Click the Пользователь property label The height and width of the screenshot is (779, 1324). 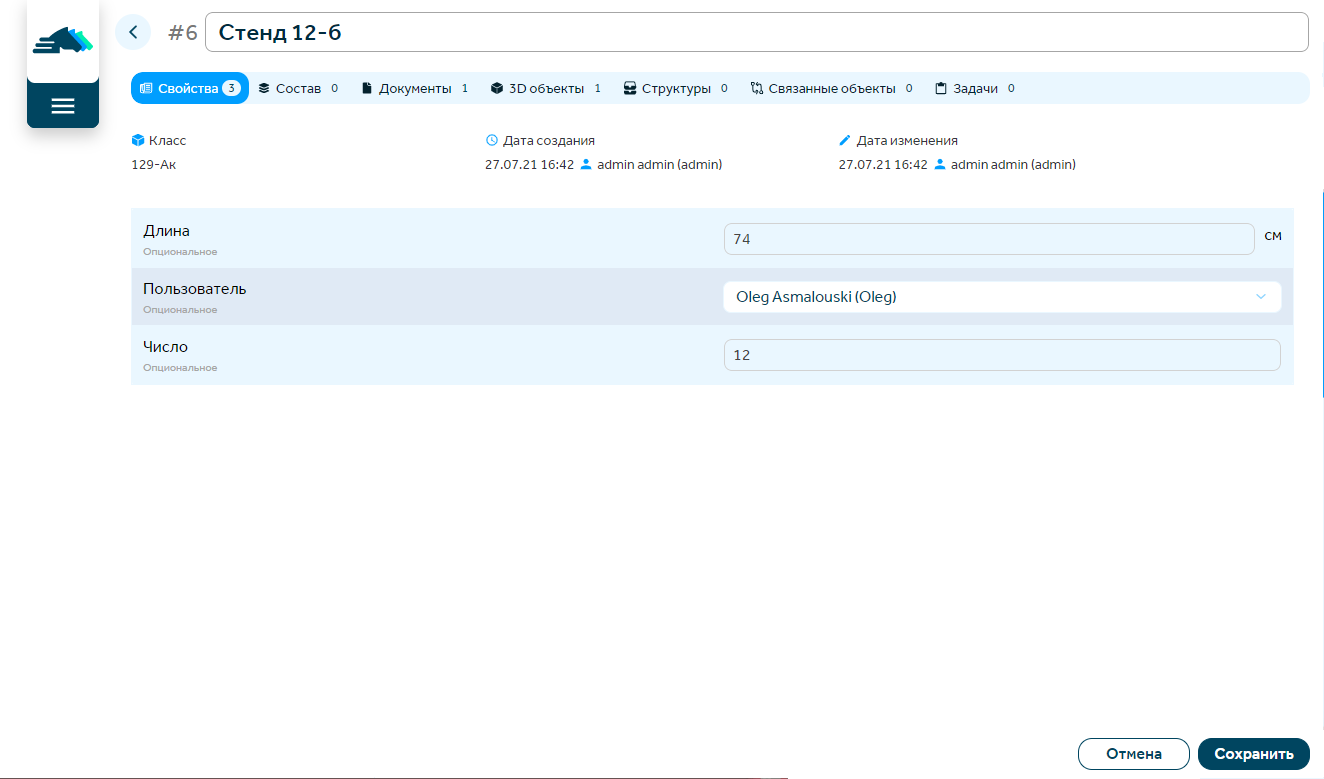[195, 289]
